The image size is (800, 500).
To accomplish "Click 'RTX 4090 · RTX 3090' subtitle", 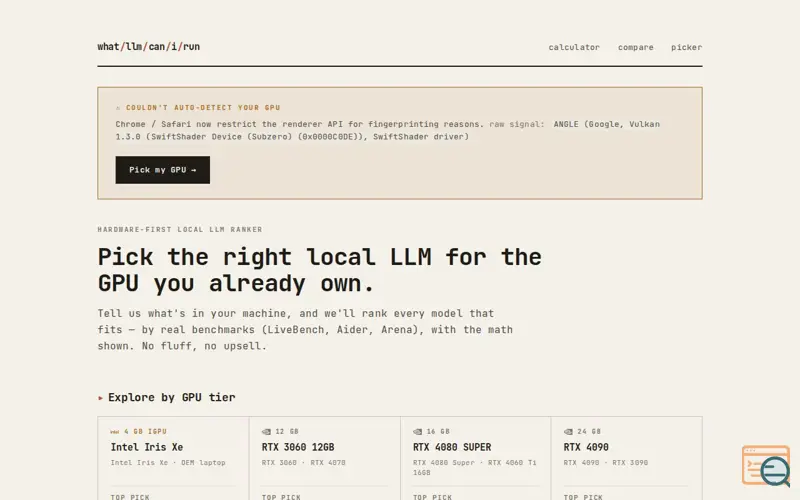I will [x=606, y=463].
